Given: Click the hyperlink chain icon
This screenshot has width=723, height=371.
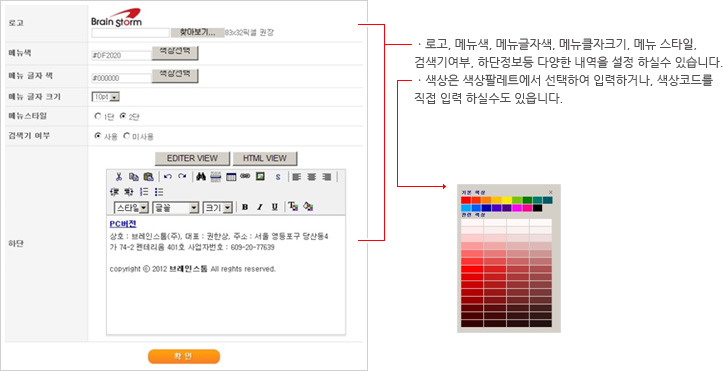Looking at the screenshot, I should tap(245, 177).
